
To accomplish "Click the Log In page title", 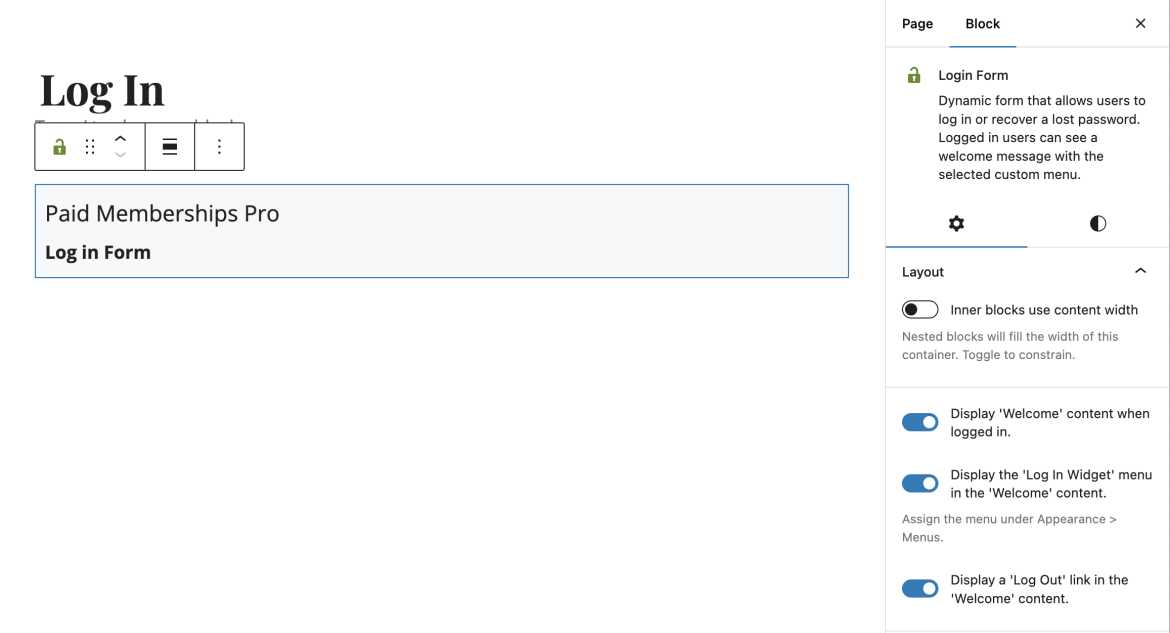I will [101, 90].
